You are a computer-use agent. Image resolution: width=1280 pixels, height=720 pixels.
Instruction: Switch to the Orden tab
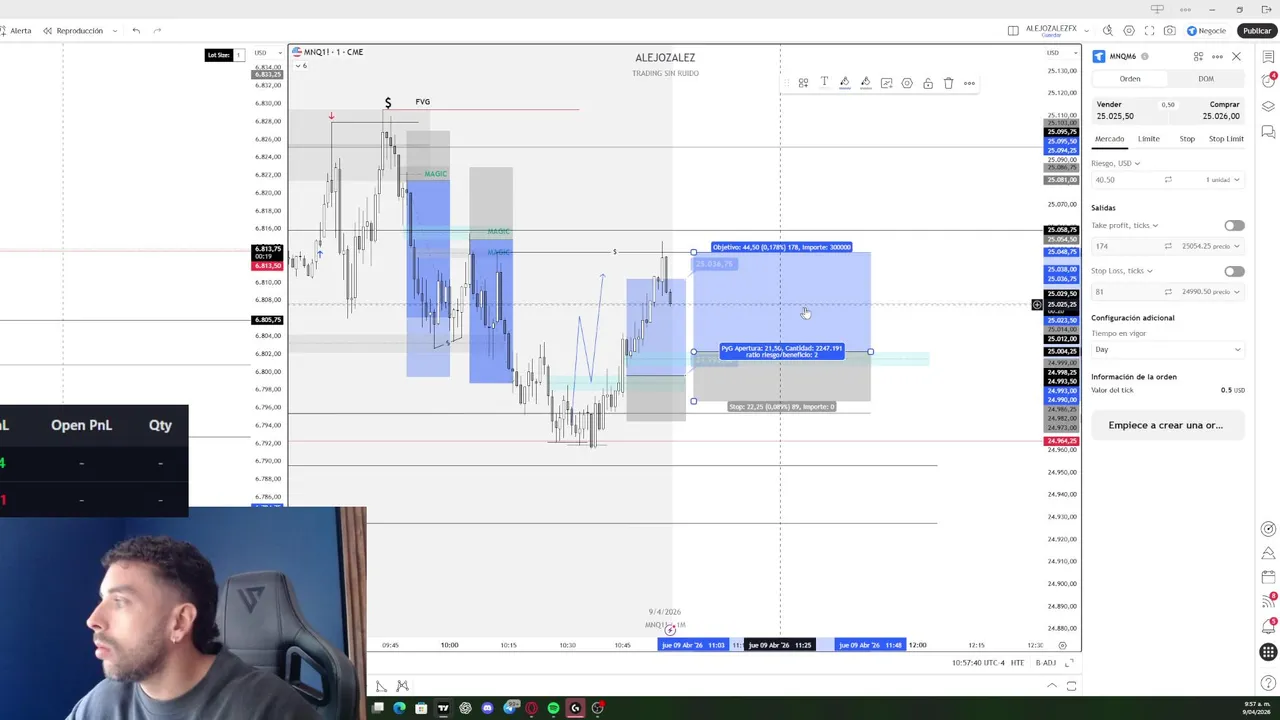click(1129, 79)
